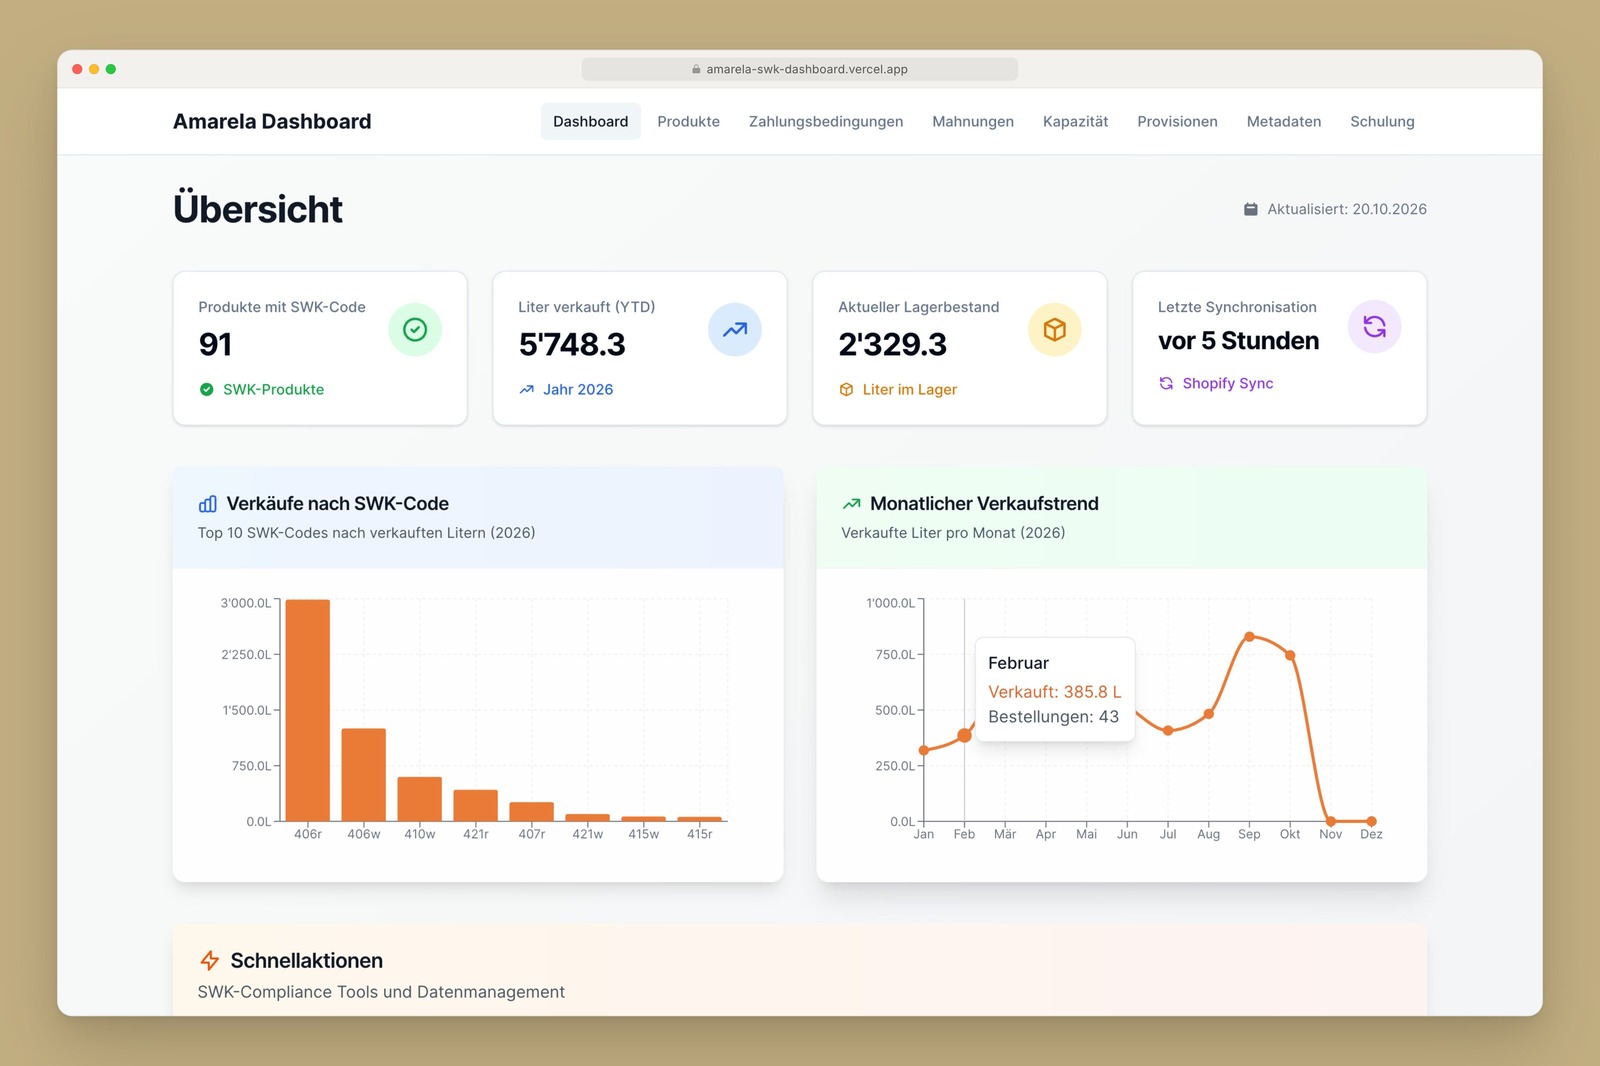The image size is (1600, 1066).
Task: Click the SWK-Produkte label
Action: click(x=274, y=390)
